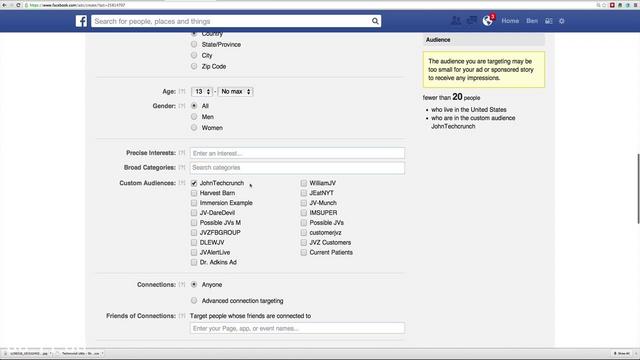Click Friends of Connections help icon
Viewport: 640px width, 360px height.
click(x=182, y=316)
